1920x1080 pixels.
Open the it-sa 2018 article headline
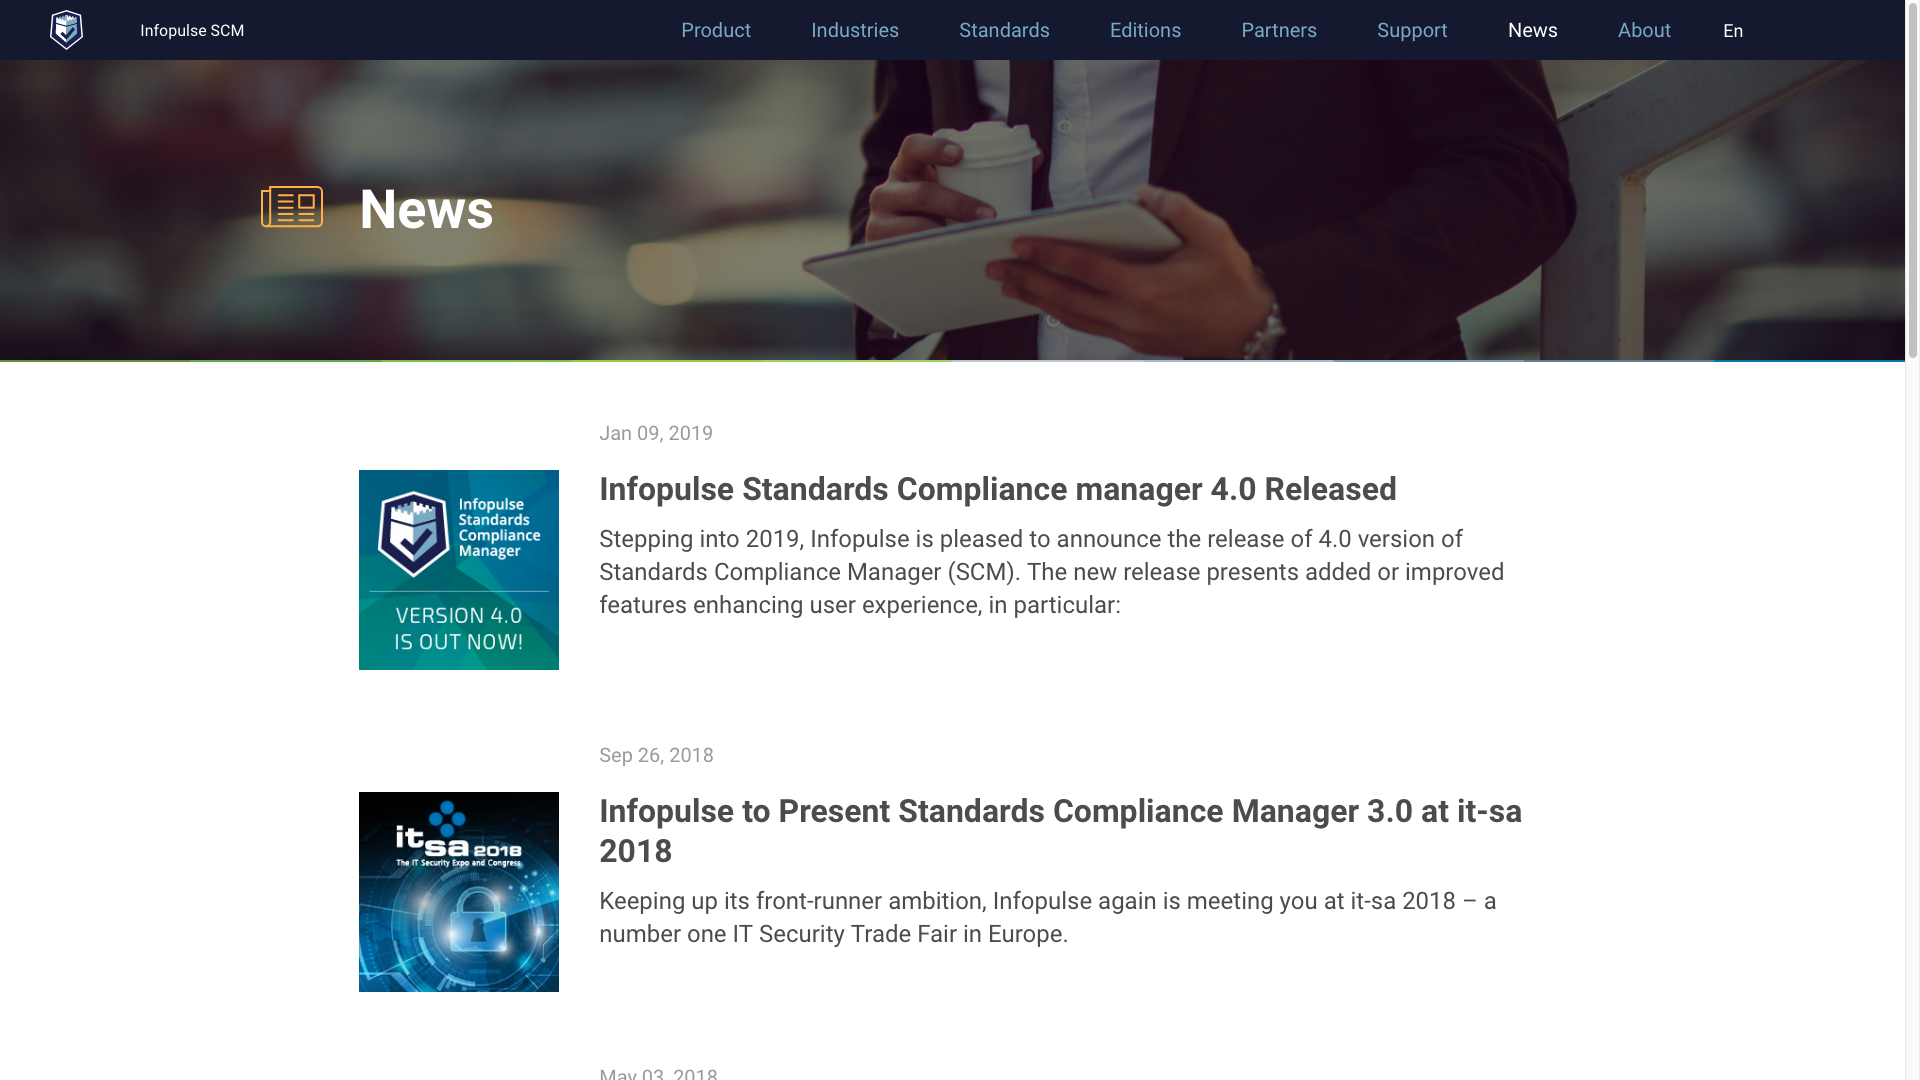(x=1060, y=831)
